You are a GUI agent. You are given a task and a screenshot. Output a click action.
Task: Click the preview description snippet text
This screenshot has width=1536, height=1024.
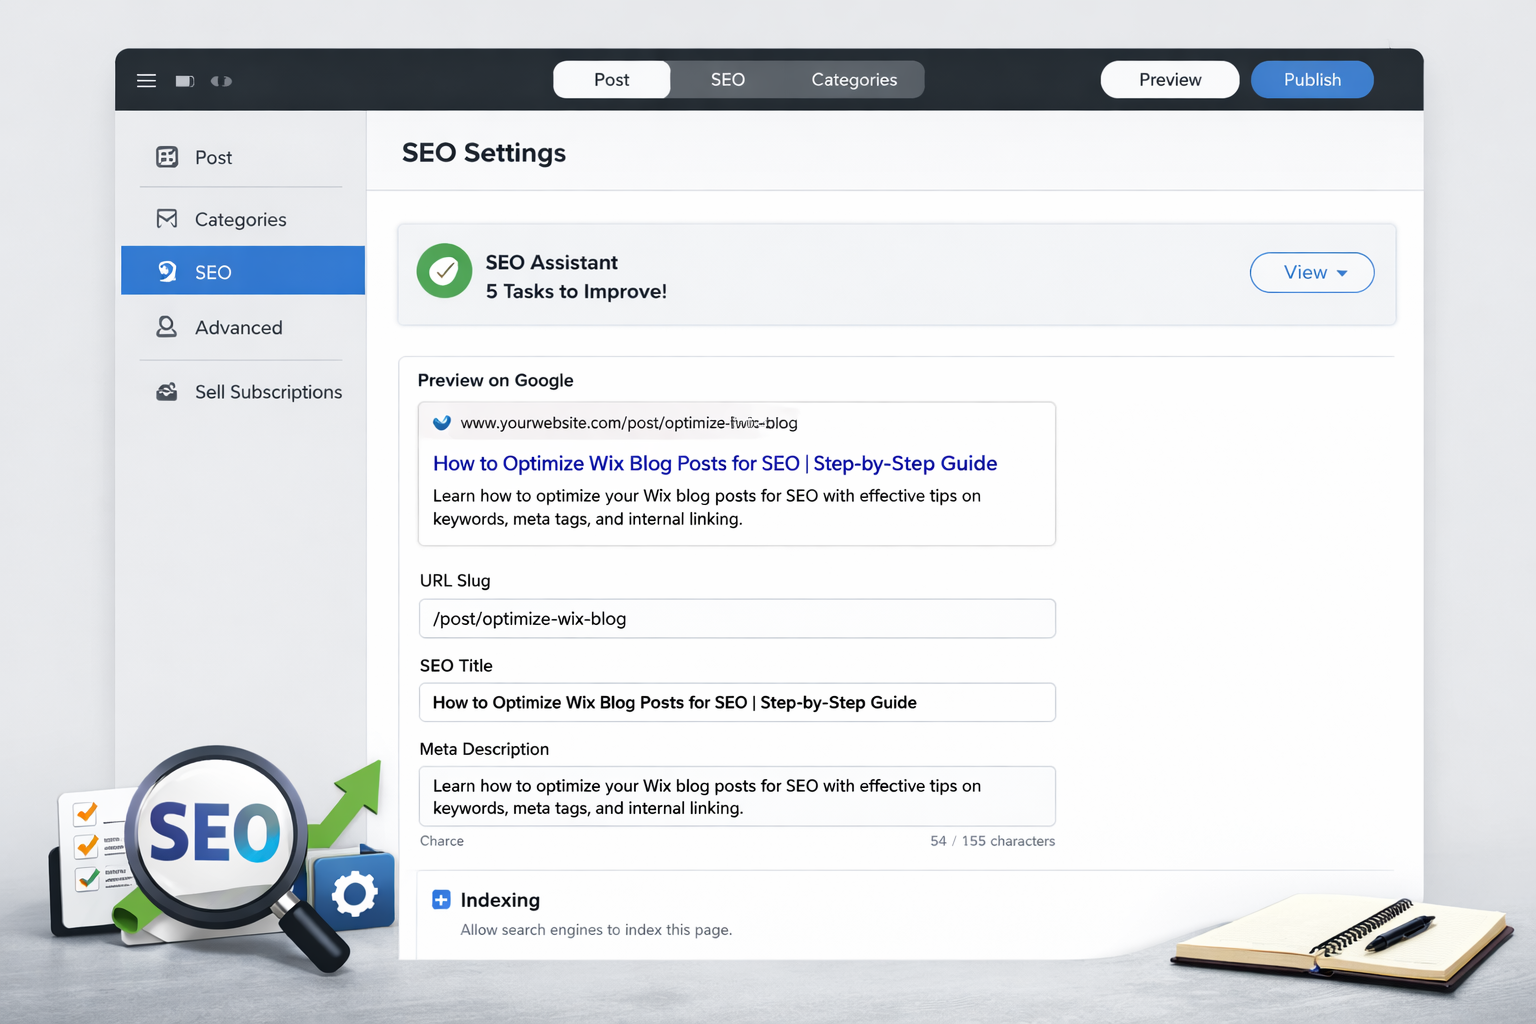click(x=707, y=507)
